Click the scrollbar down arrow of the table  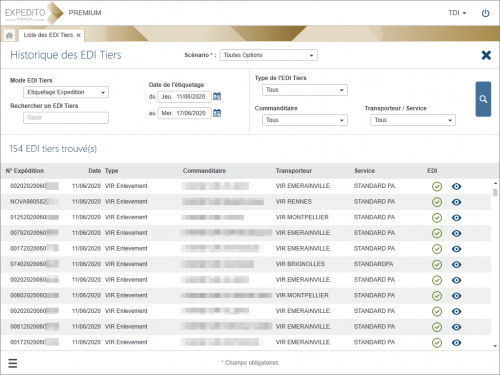coord(495,346)
